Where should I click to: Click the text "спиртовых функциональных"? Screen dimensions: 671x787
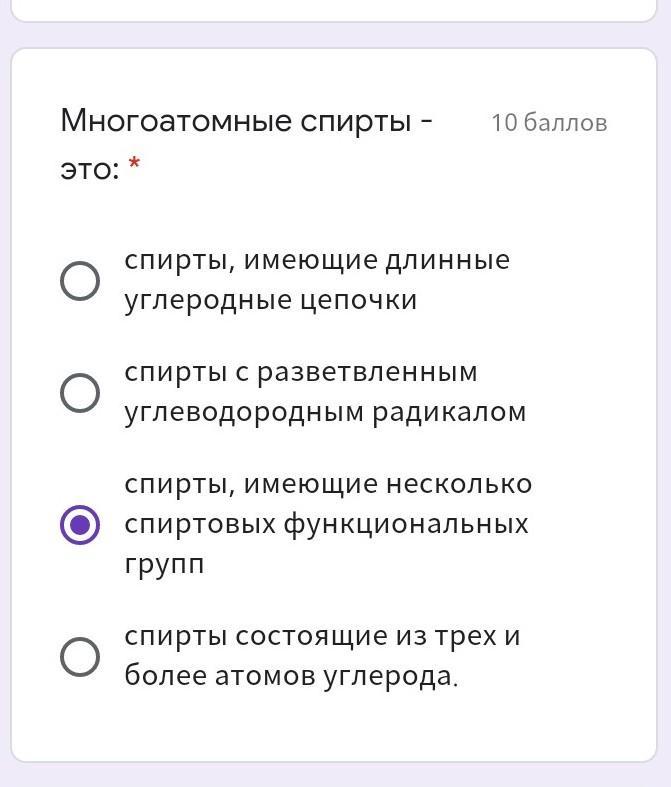(326, 524)
